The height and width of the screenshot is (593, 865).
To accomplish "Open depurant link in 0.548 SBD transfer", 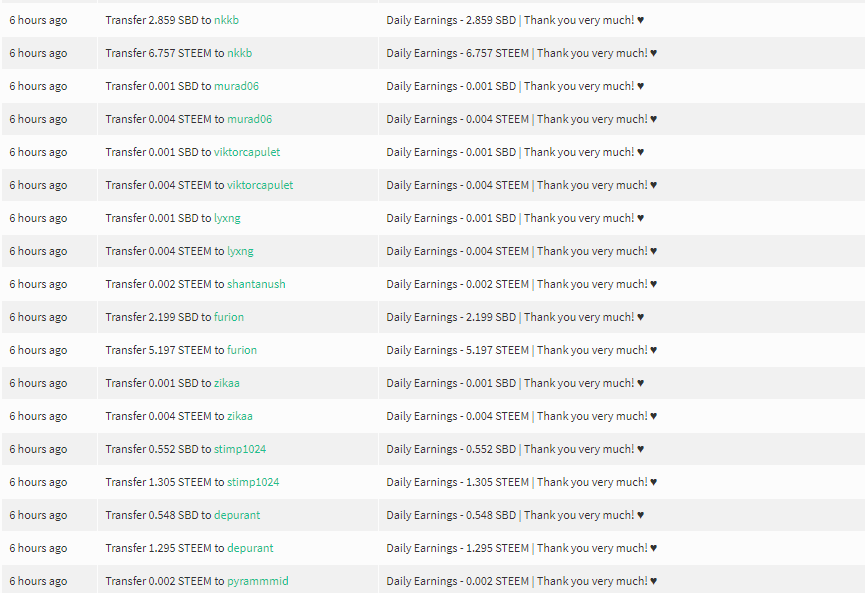I will (x=237, y=516).
